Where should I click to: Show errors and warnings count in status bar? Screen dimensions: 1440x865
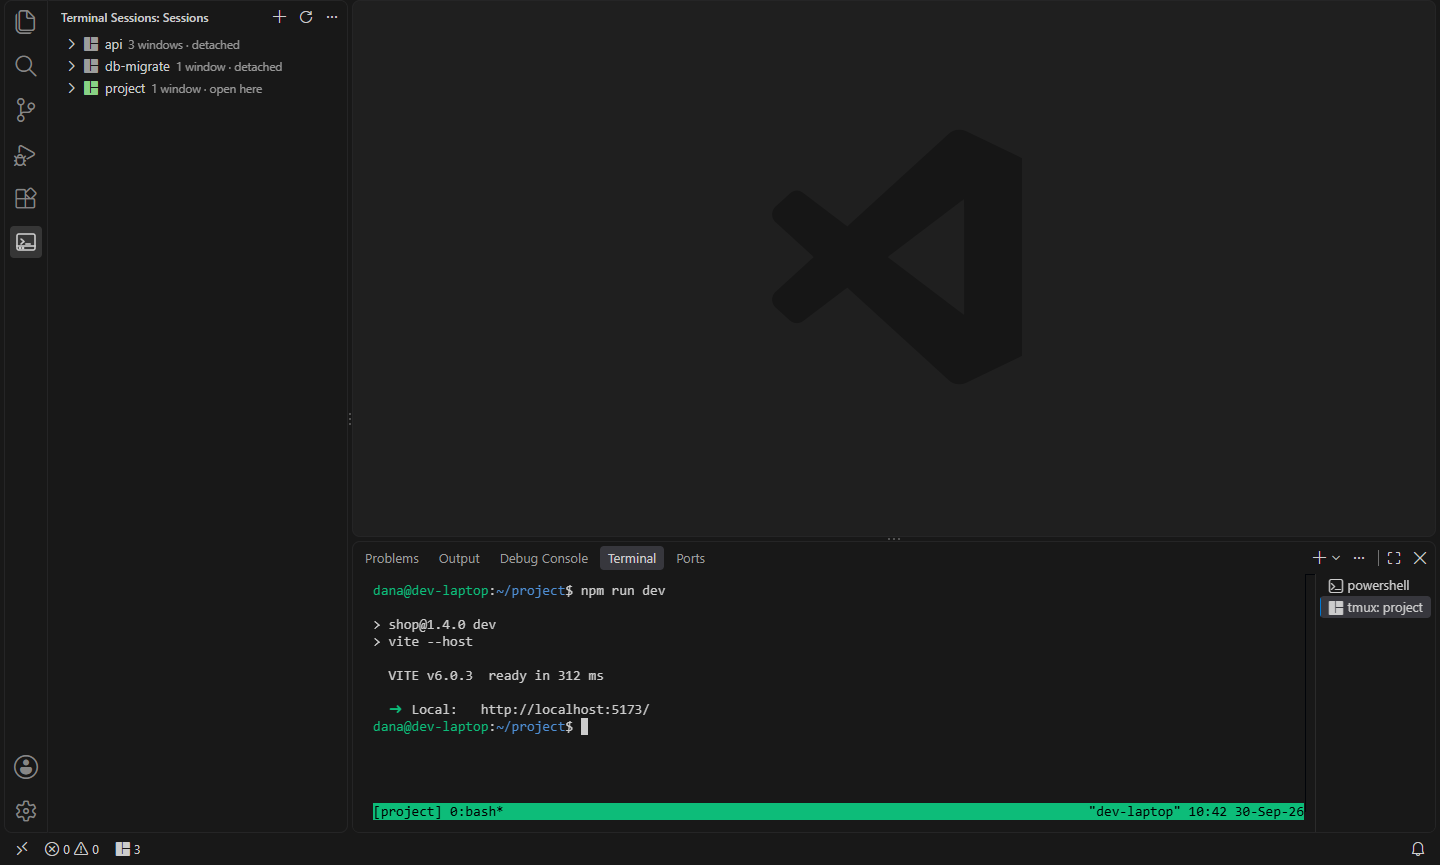pos(72,849)
